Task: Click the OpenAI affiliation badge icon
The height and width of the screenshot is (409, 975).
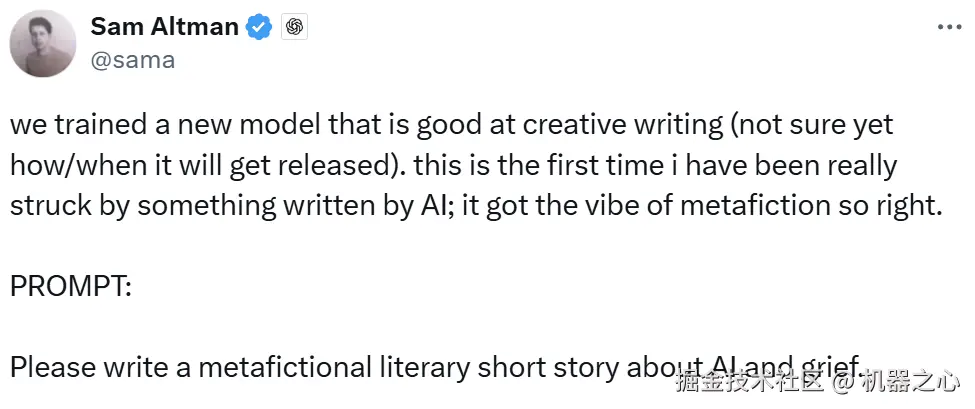Action: (293, 27)
